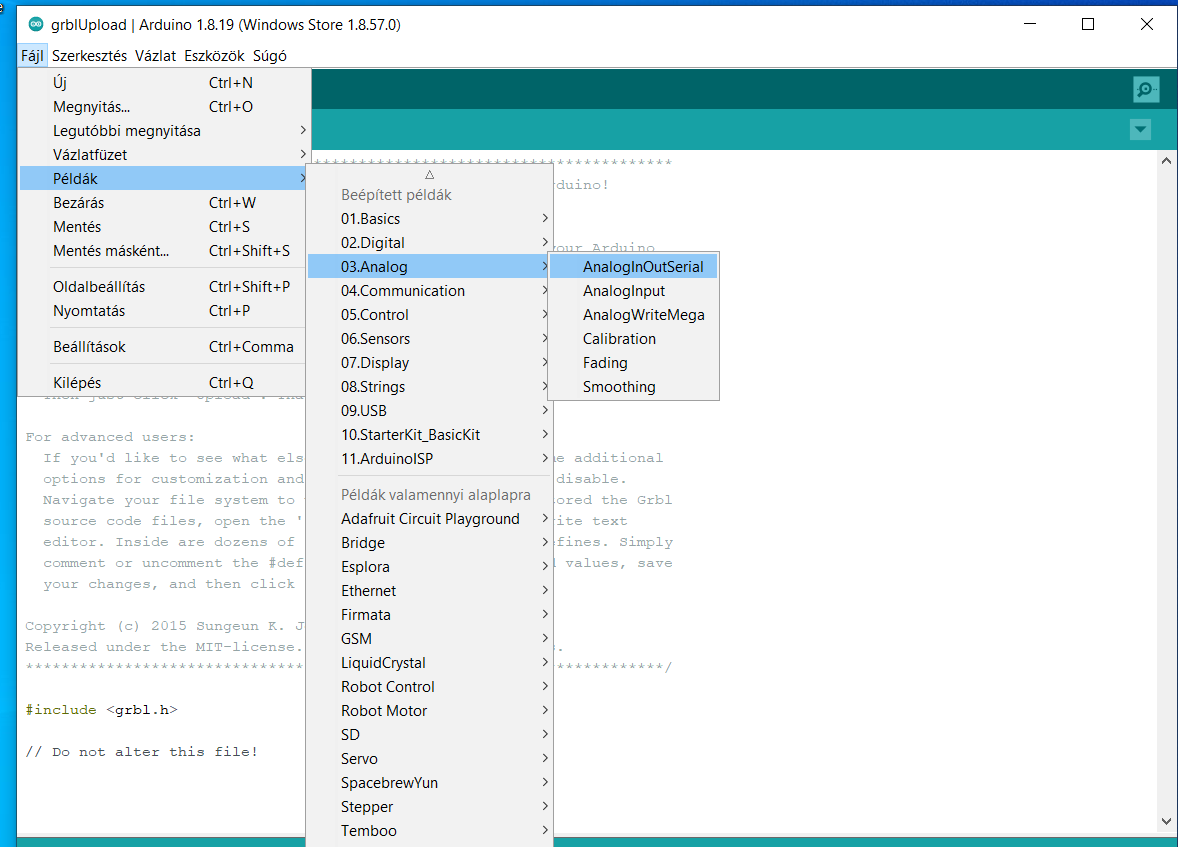Expand Servo library examples
Screen dimensions: 1178x847
(429, 760)
